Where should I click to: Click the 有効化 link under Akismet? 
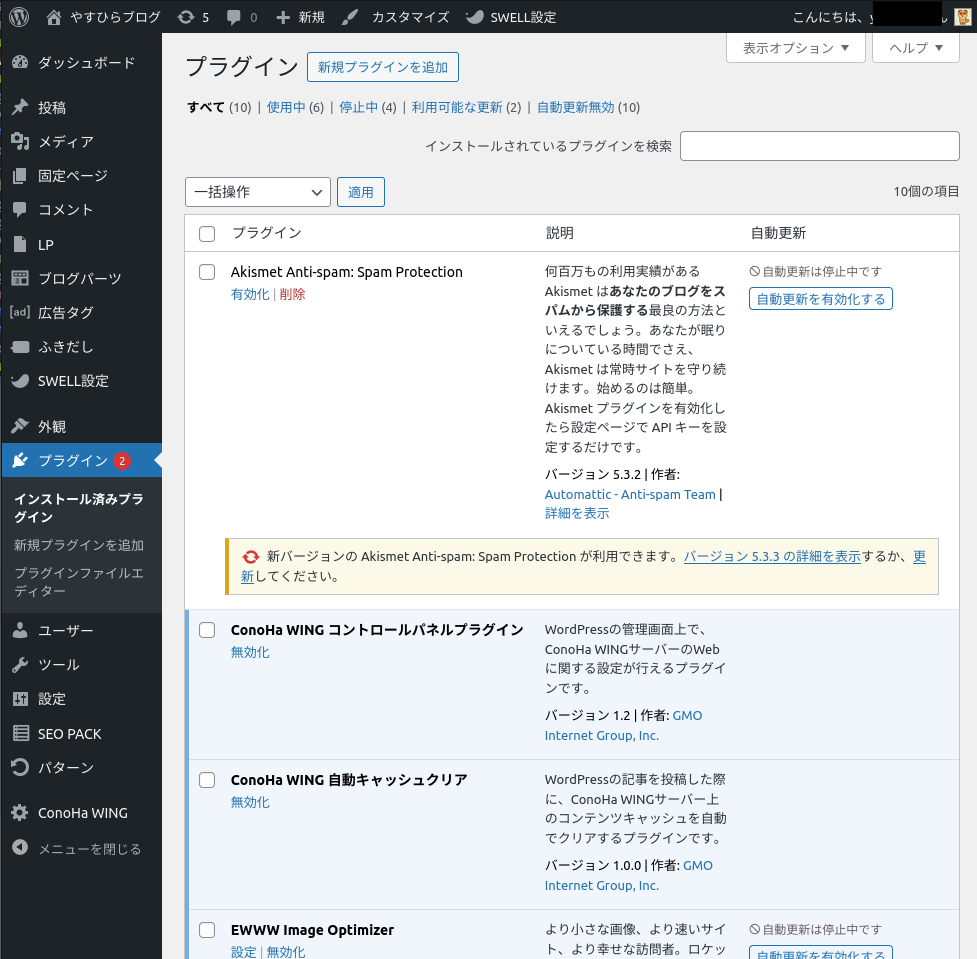pos(250,294)
